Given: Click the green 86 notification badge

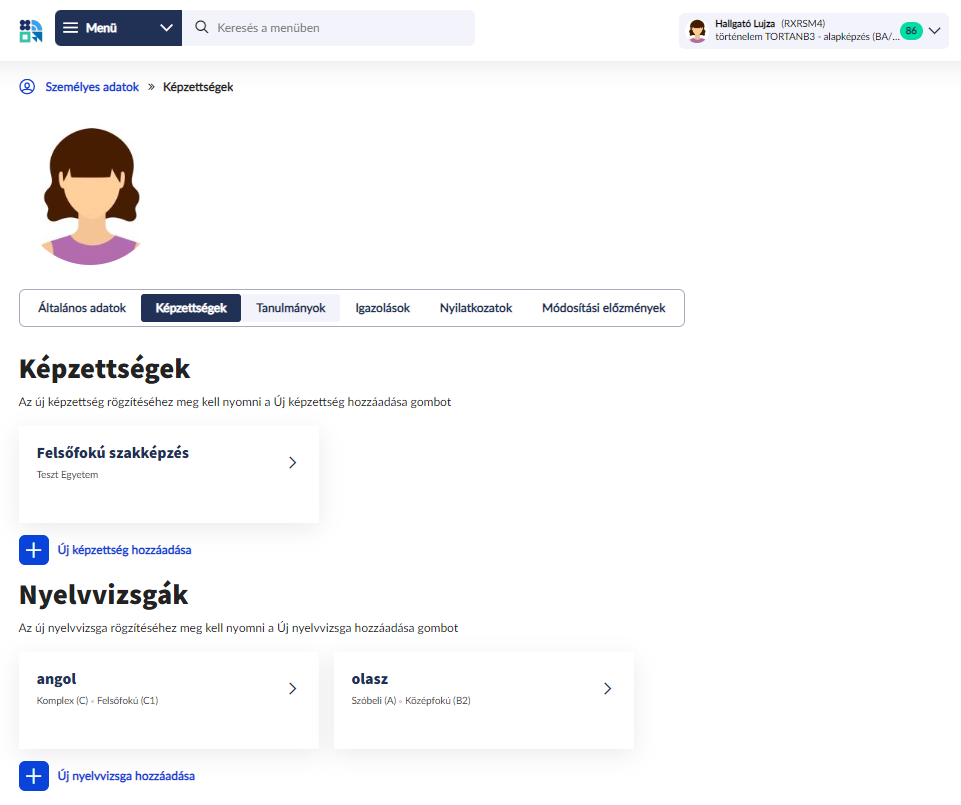Looking at the screenshot, I should coord(910,31).
